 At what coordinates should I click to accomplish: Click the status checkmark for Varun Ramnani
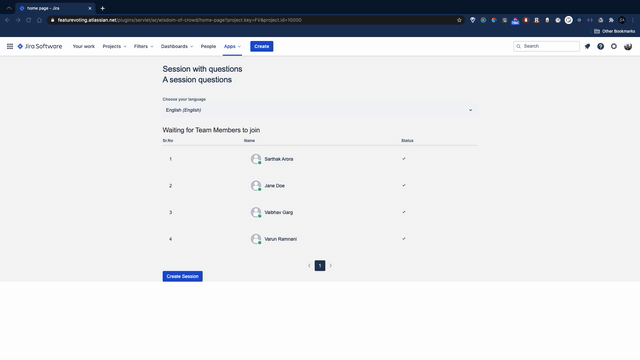pyautogui.click(x=404, y=239)
